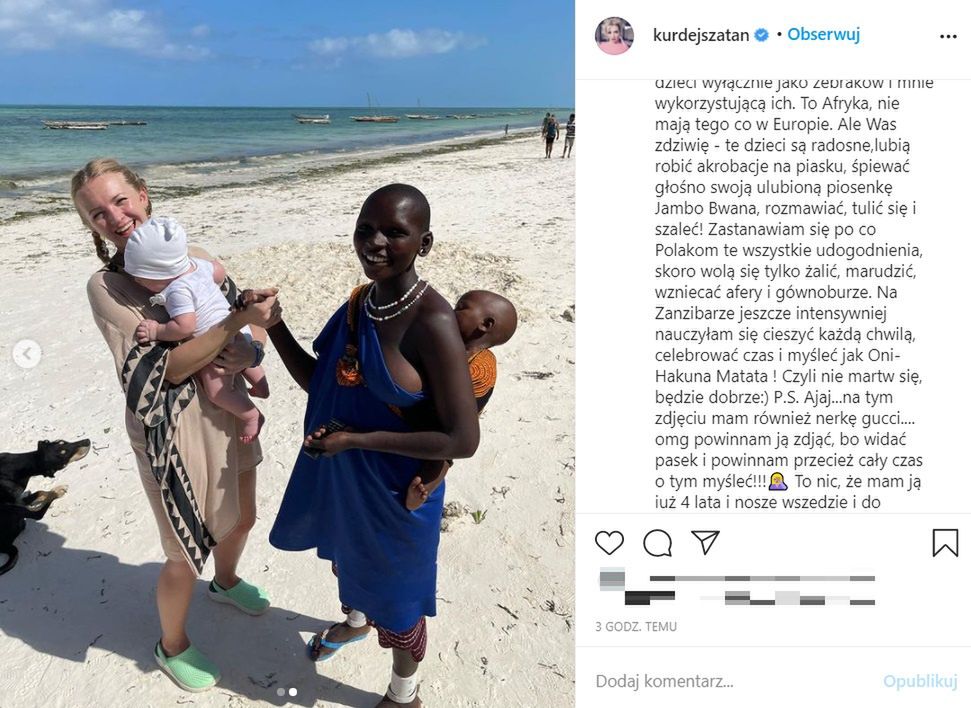Image resolution: width=971 pixels, height=708 pixels.
Task: Save post with the bookmark icon
Action: pyautogui.click(x=945, y=543)
